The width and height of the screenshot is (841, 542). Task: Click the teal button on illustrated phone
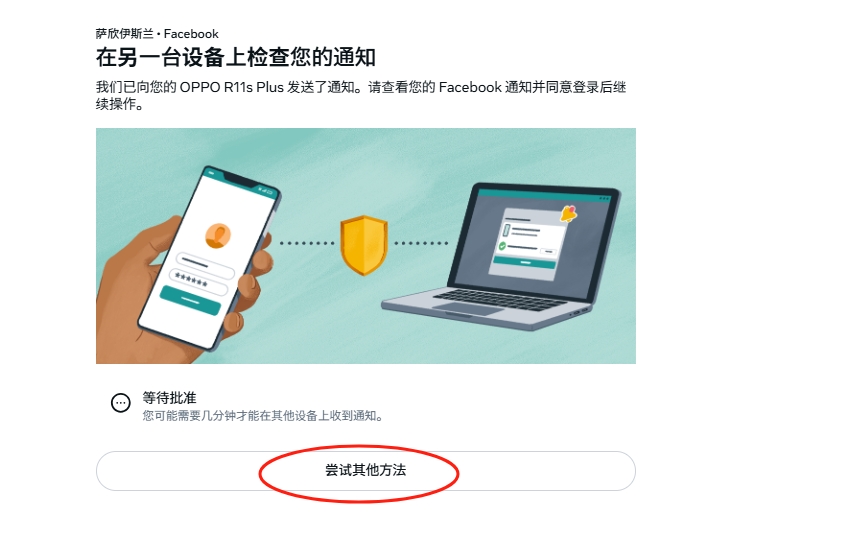point(190,300)
